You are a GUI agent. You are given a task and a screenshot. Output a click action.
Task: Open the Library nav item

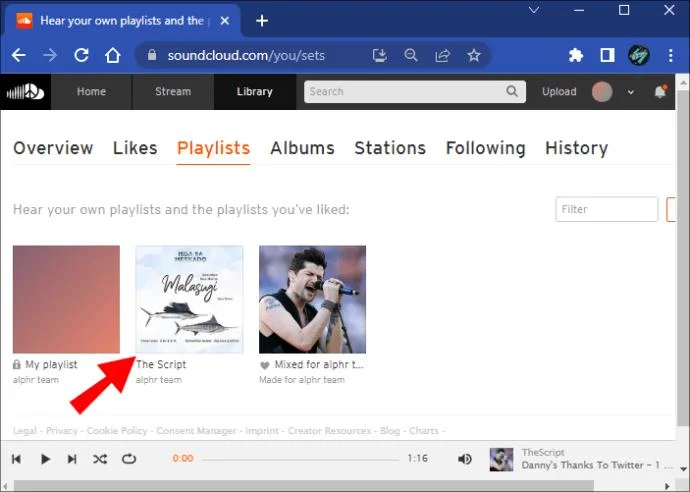click(x=254, y=92)
